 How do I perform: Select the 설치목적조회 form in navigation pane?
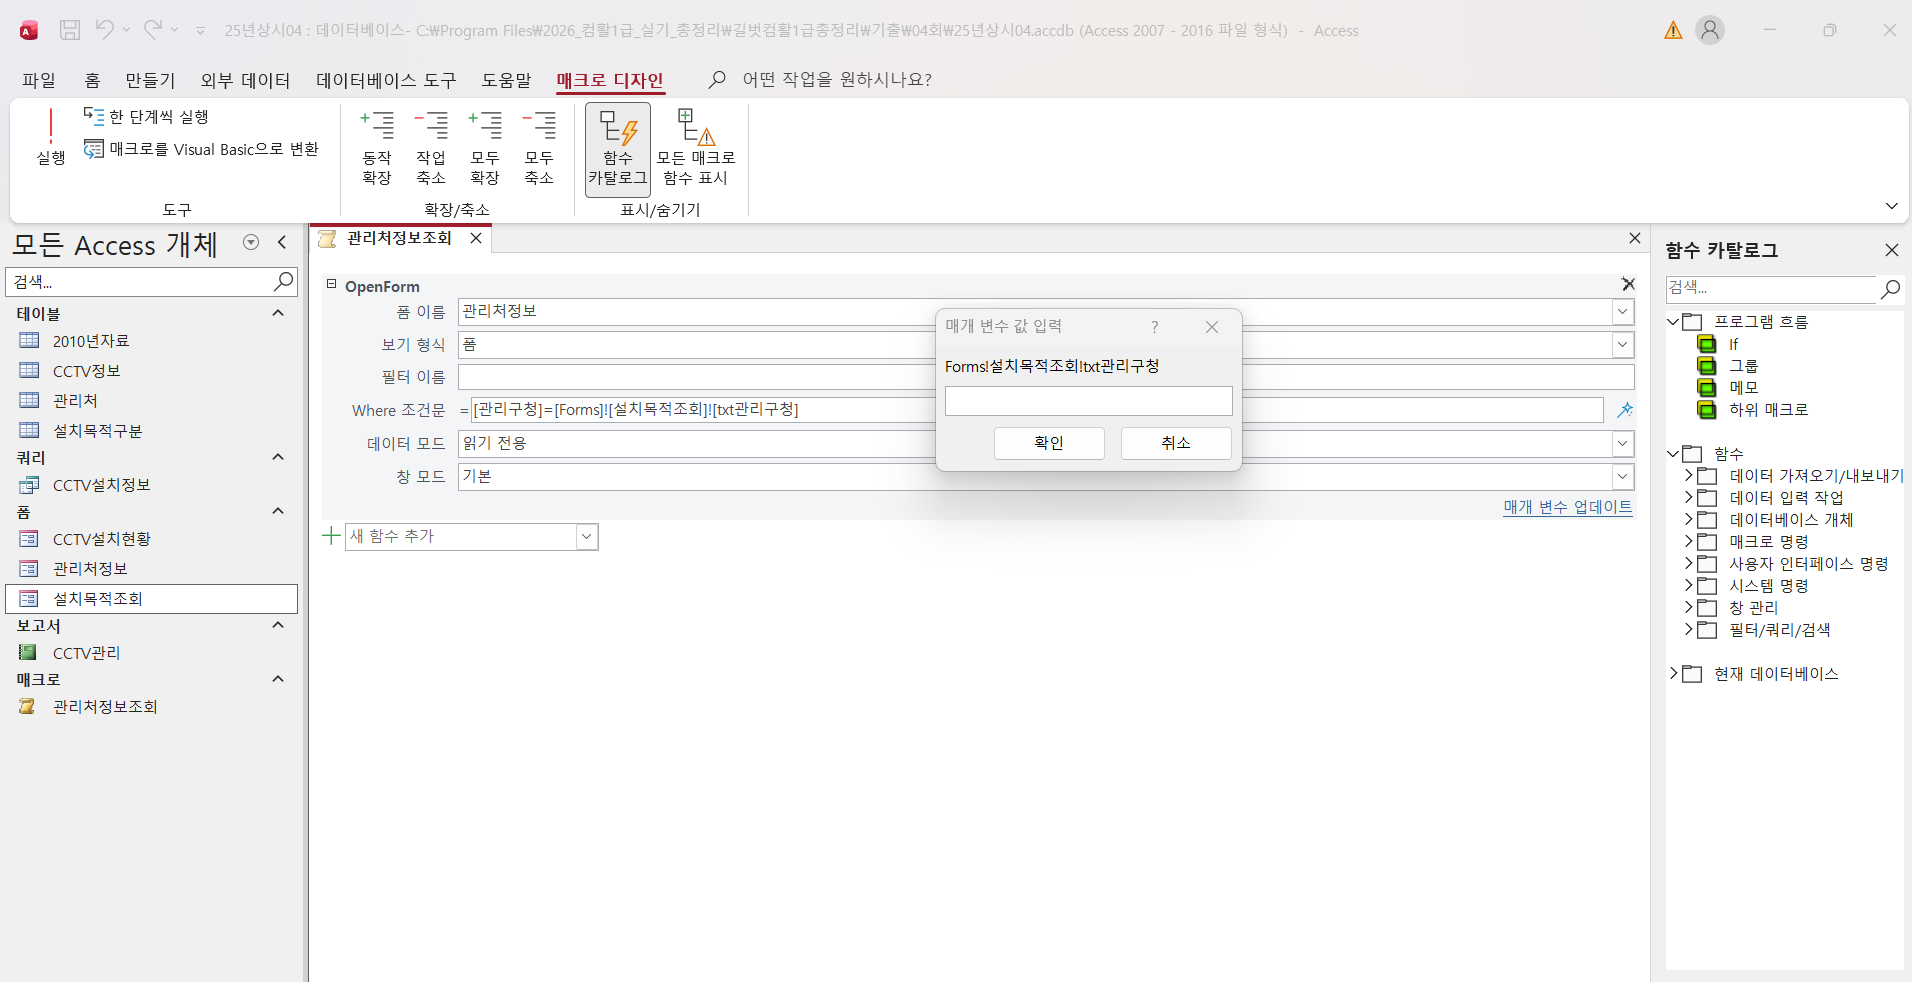[98, 599]
